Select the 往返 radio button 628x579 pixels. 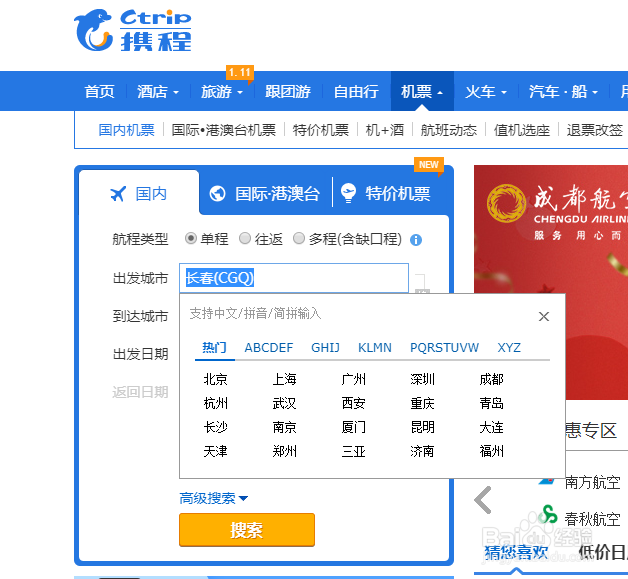click(x=245, y=239)
